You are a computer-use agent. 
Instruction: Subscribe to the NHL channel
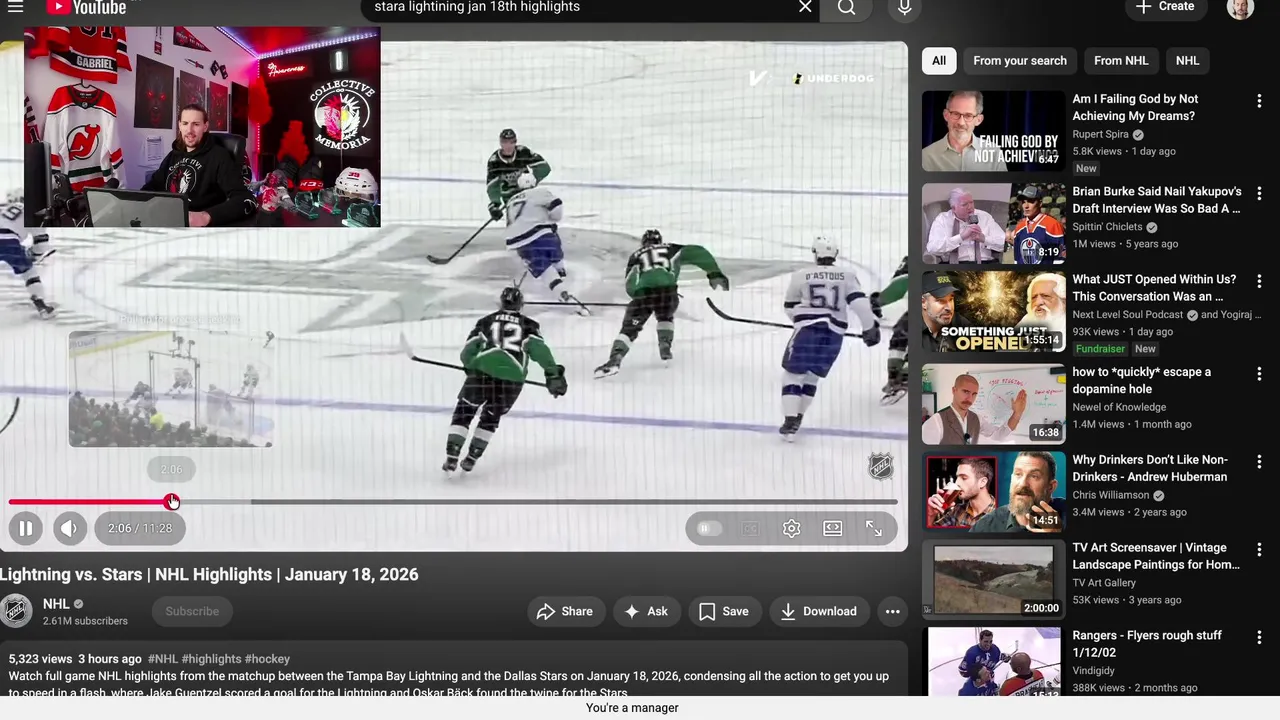point(192,611)
